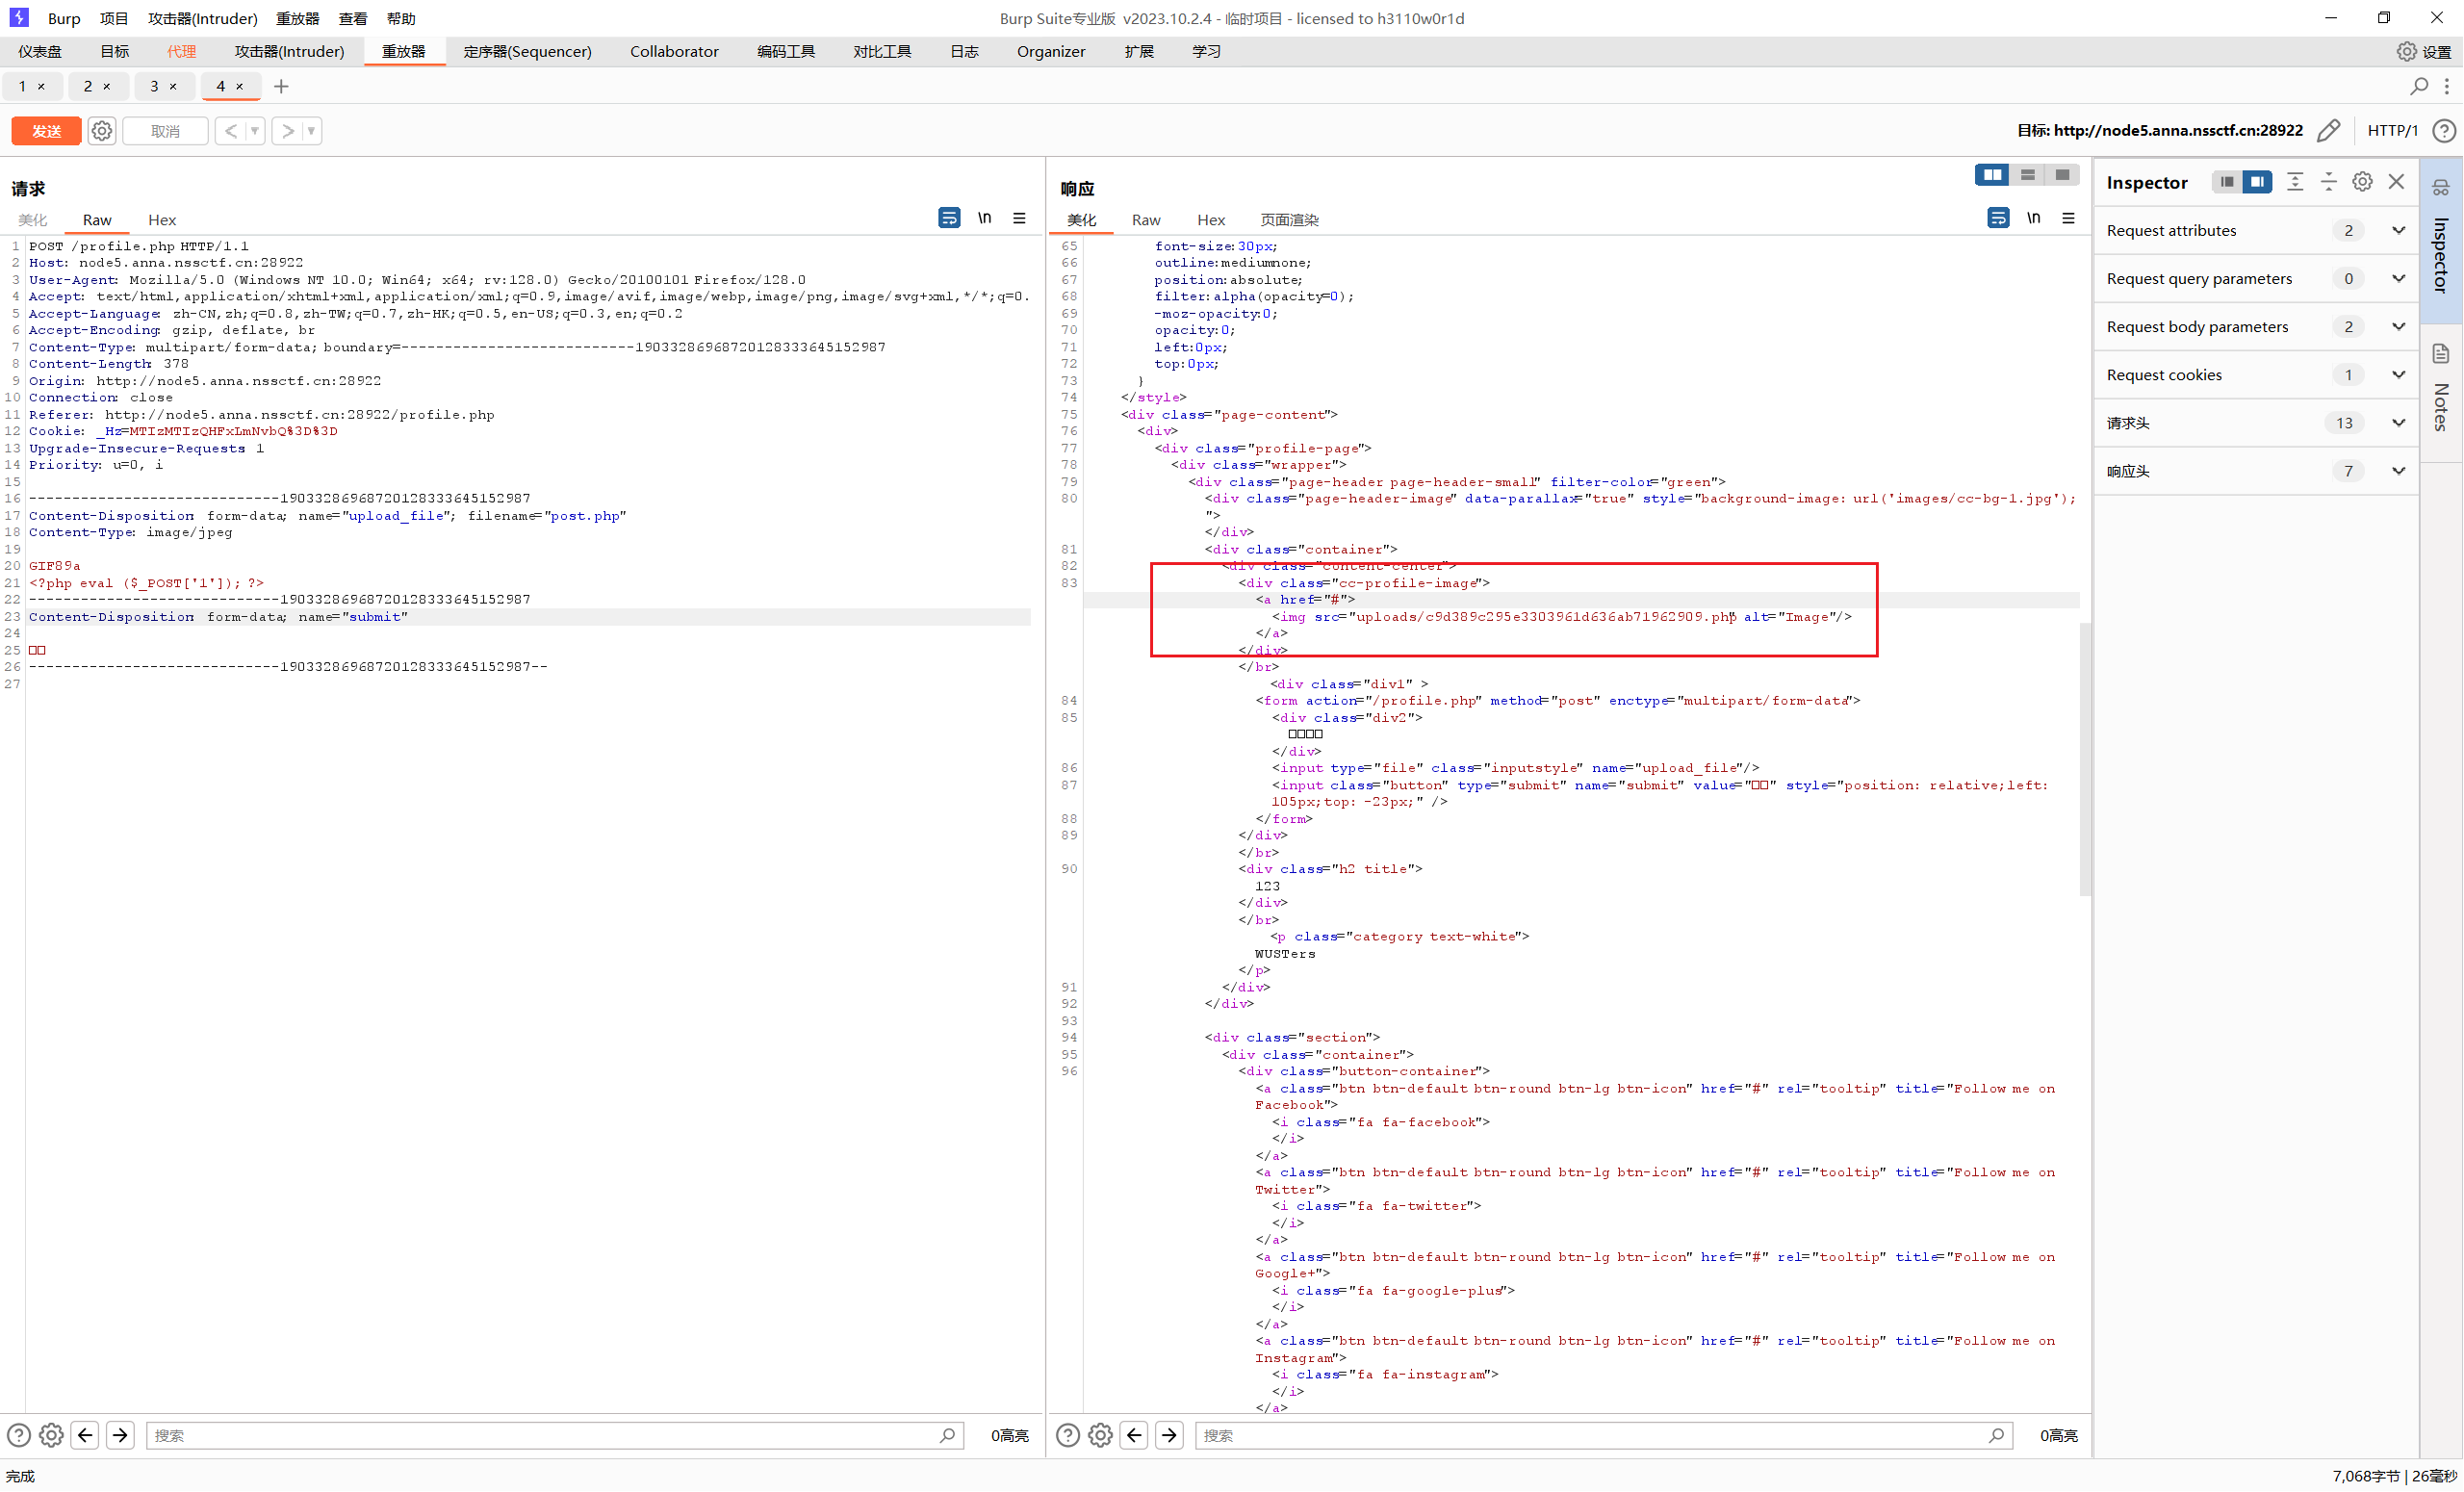Image resolution: width=2464 pixels, height=1492 pixels.
Task: Click the request search help icon
Action: 18,1436
